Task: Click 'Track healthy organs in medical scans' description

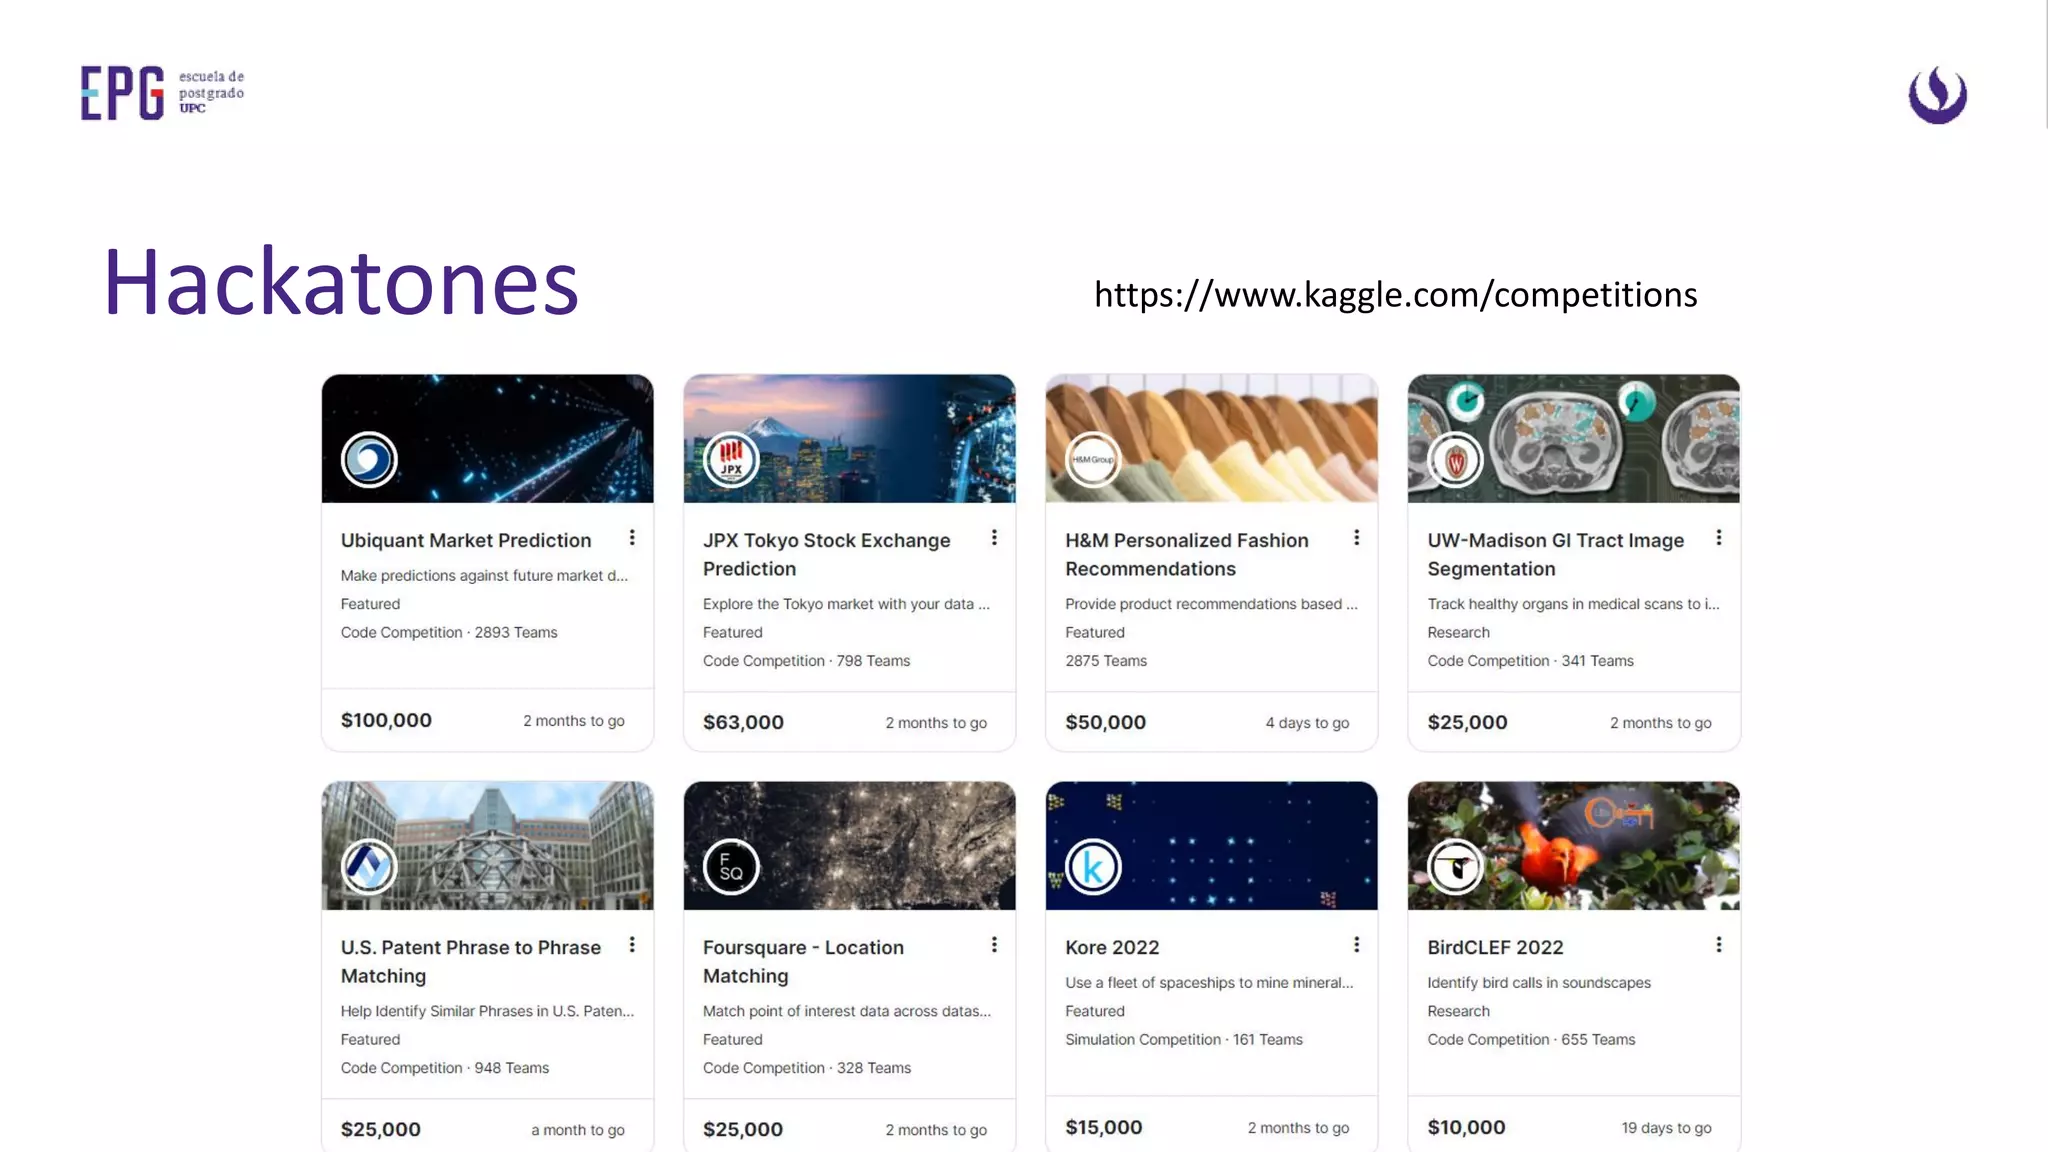Action: click(1573, 604)
